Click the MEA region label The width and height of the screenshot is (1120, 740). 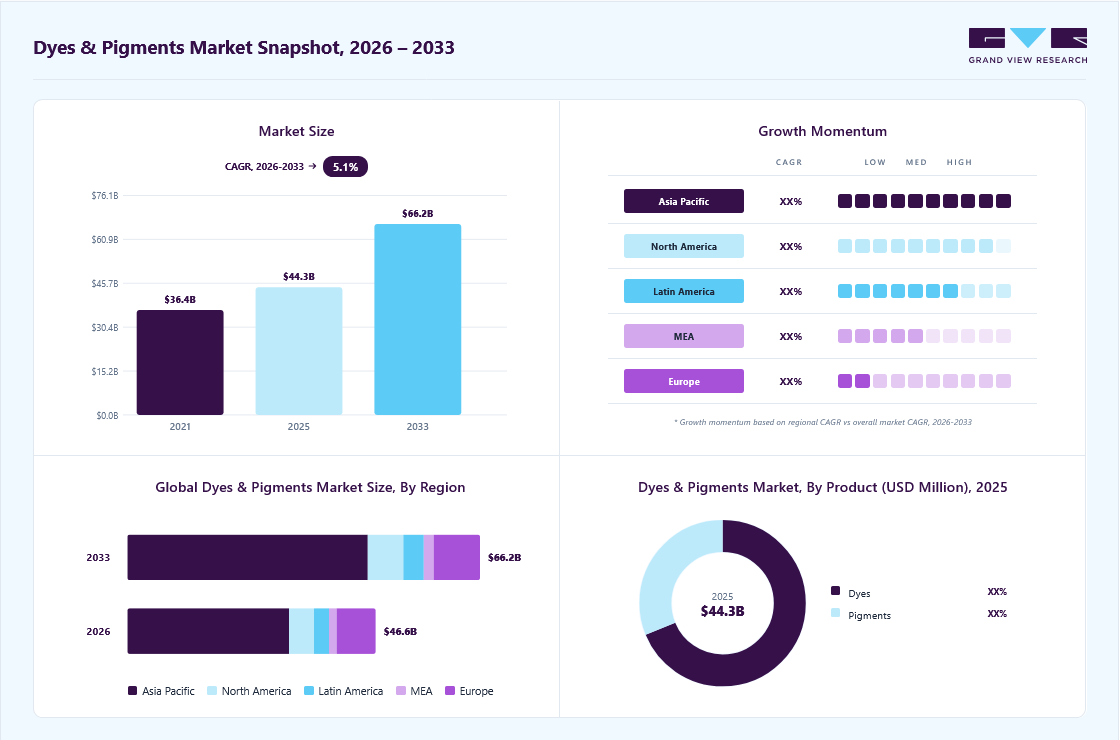point(684,336)
